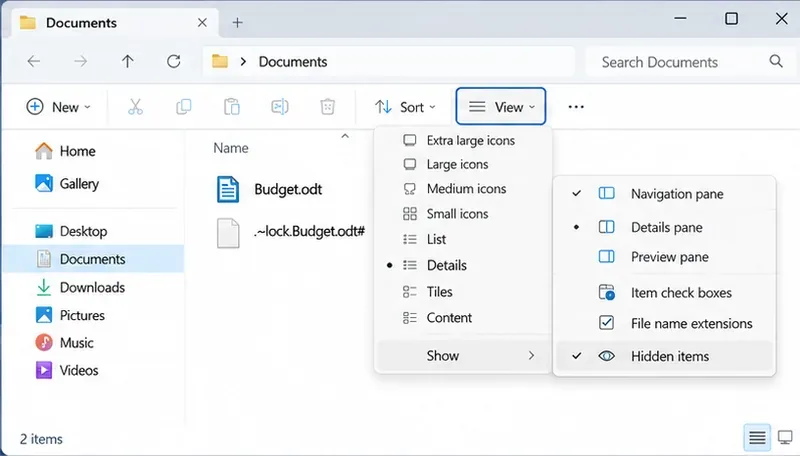Choose Extra large icons view

click(463, 140)
